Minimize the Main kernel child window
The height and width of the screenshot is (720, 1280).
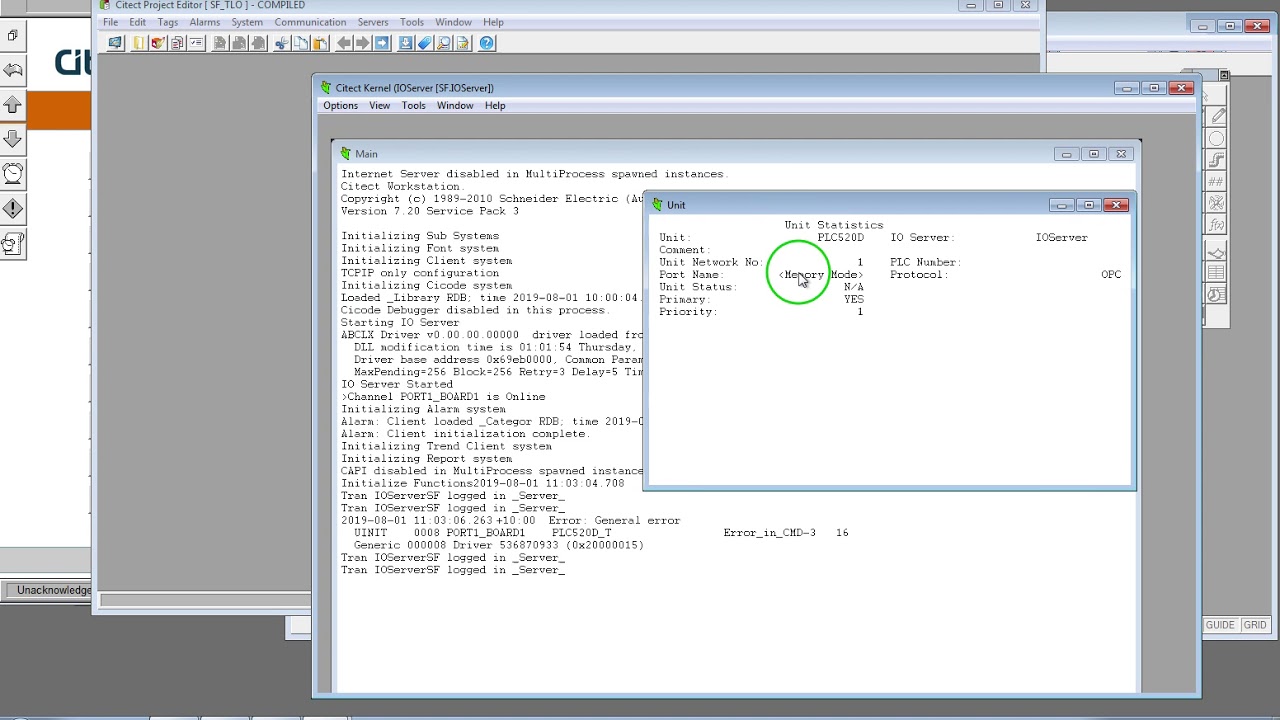click(1066, 154)
